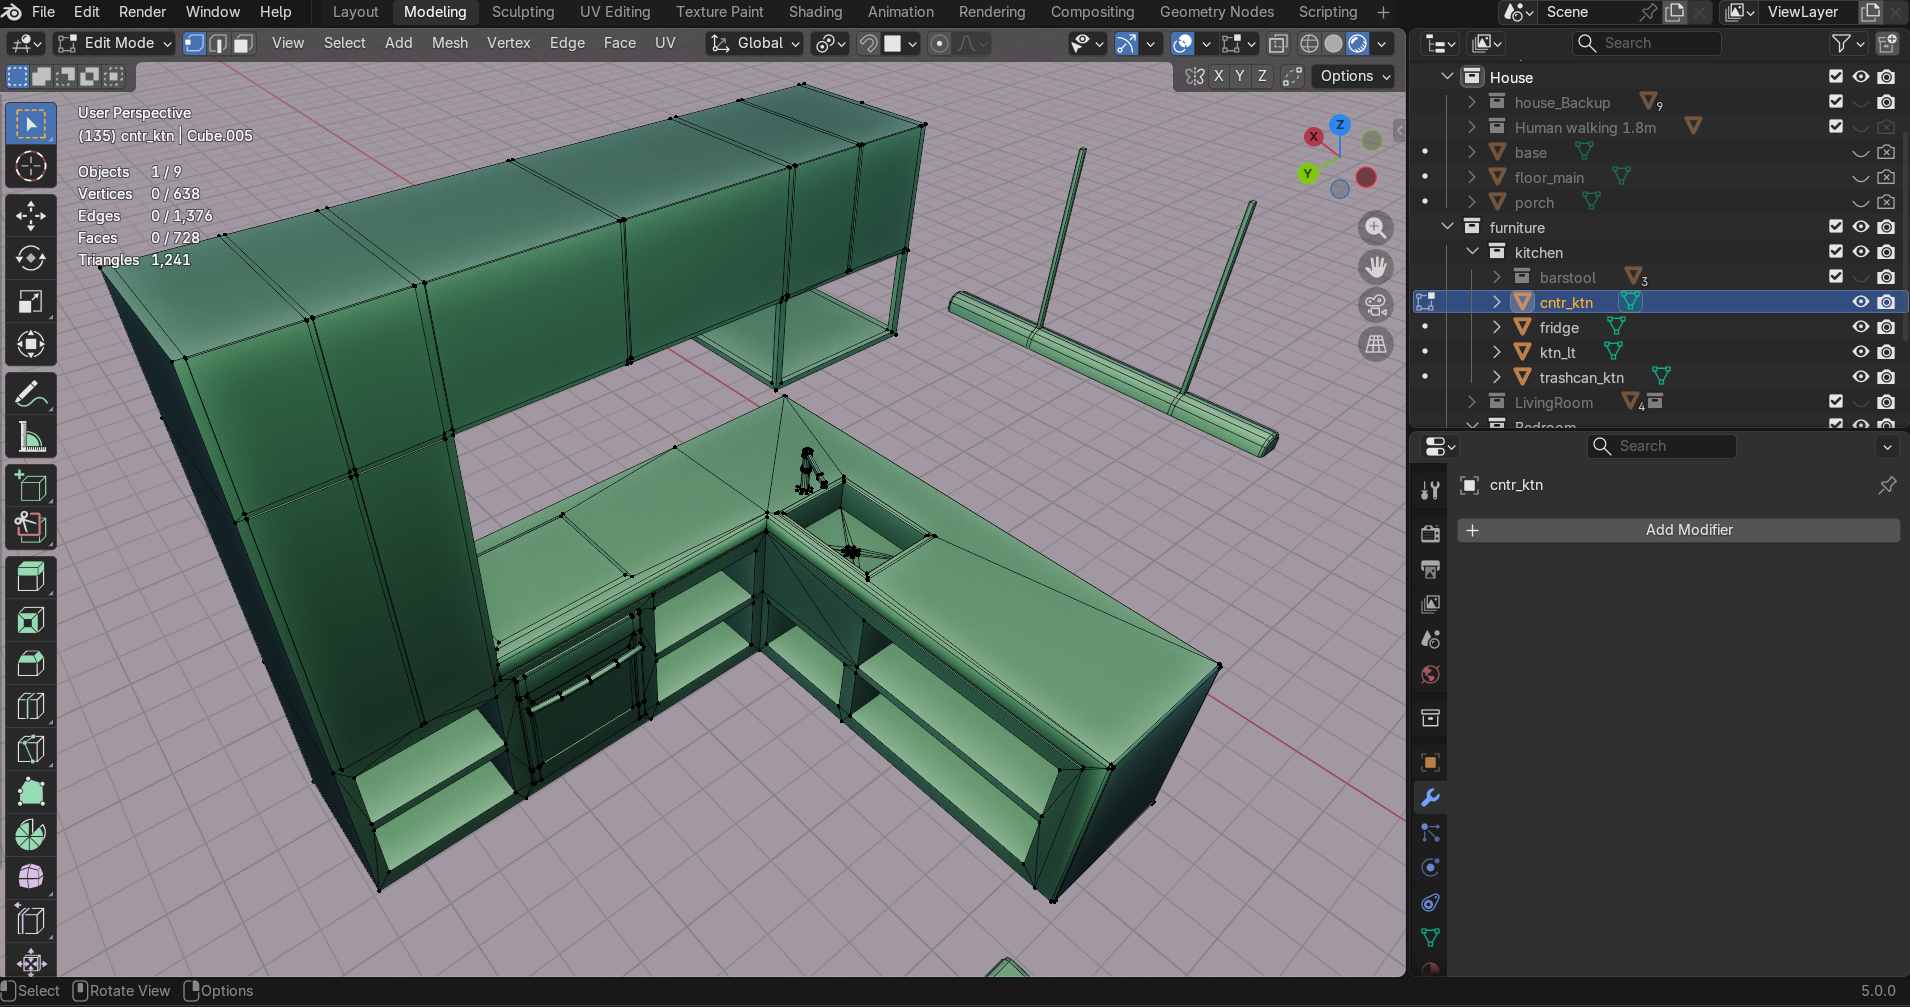Select the LivingRoom collection row
Viewport: 1910px width, 1007px height.
[x=1658, y=402]
